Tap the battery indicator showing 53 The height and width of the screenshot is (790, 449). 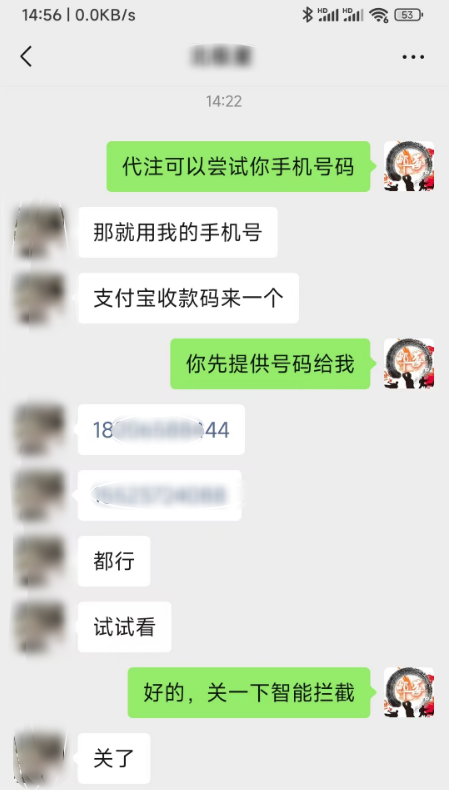tap(408, 15)
